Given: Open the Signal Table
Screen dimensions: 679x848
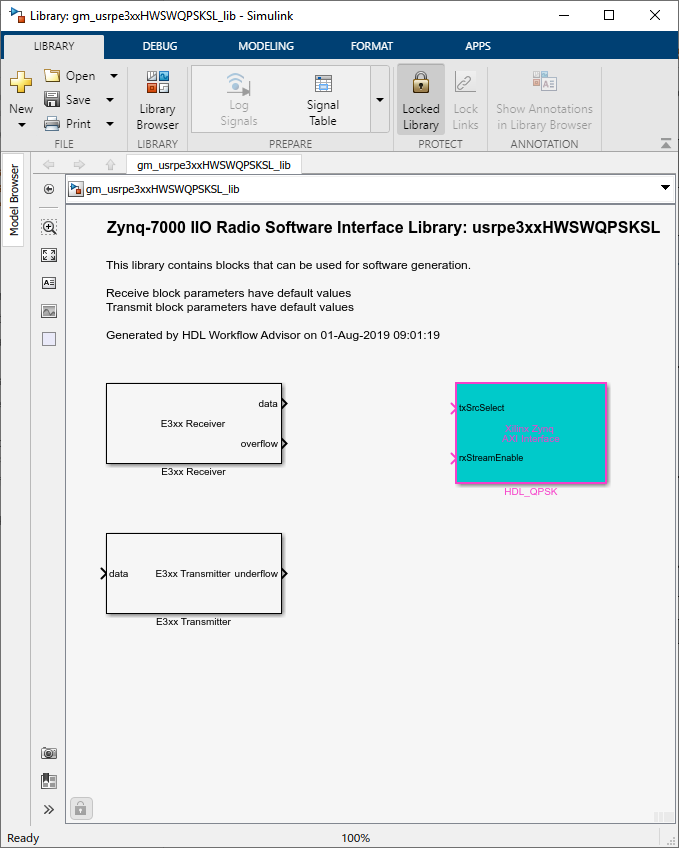Looking at the screenshot, I should (323, 101).
